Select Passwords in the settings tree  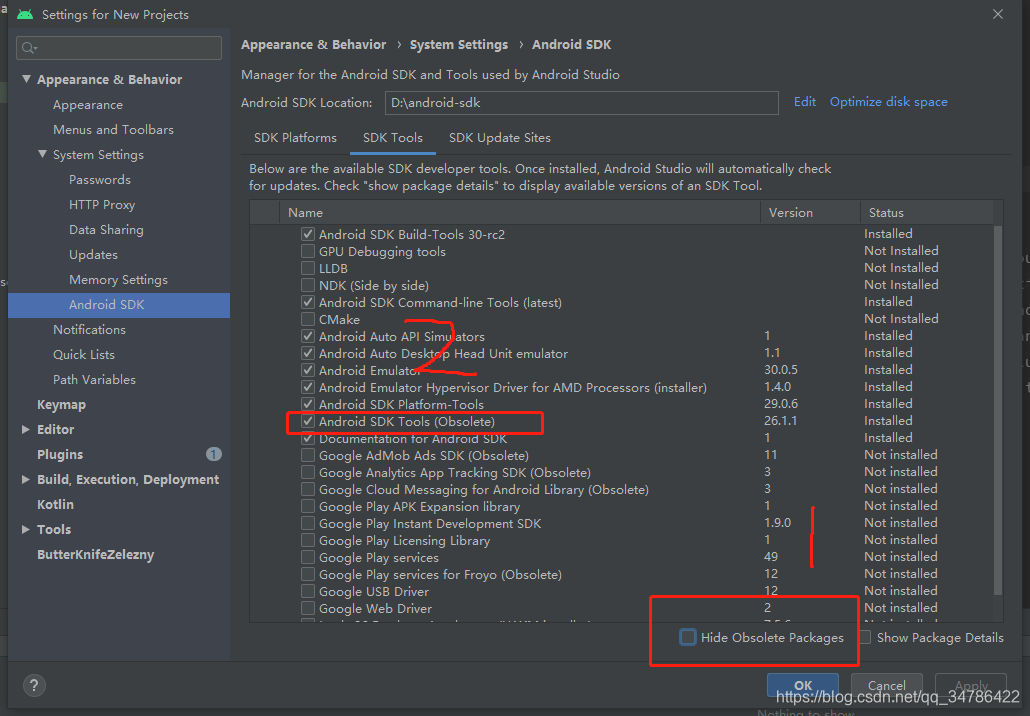point(100,180)
